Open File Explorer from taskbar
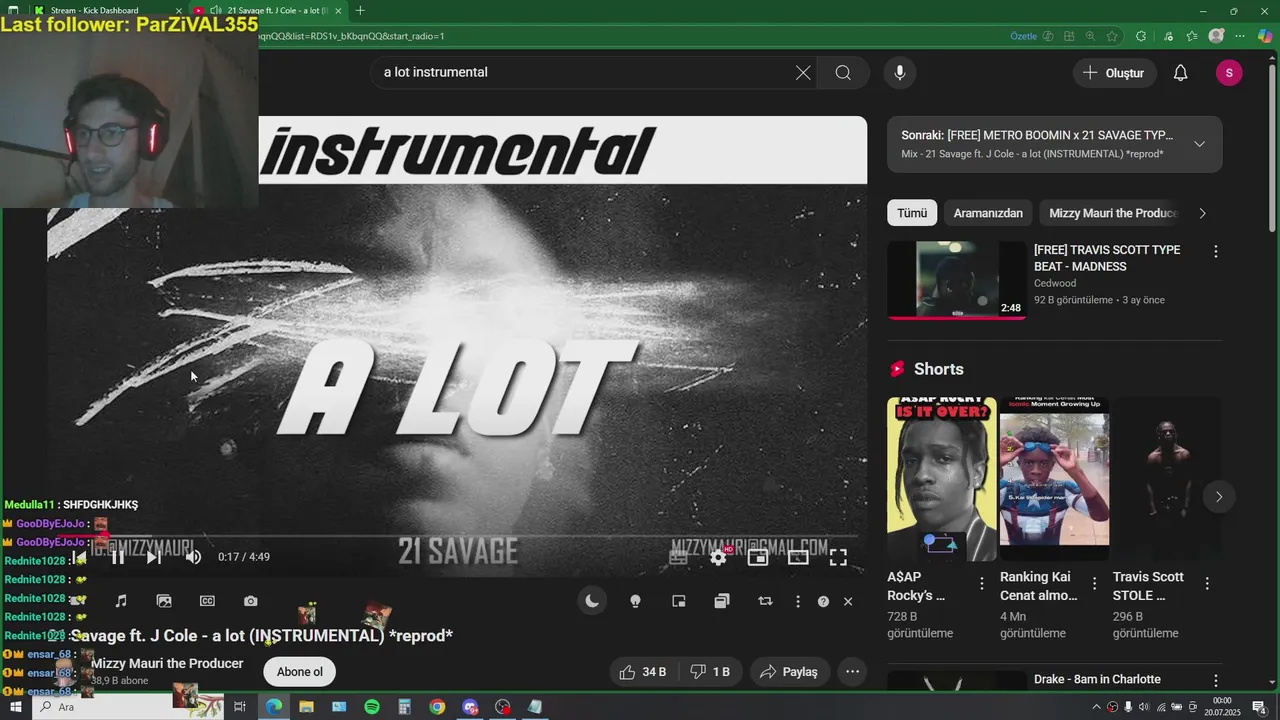The width and height of the screenshot is (1280, 720). coord(306,707)
